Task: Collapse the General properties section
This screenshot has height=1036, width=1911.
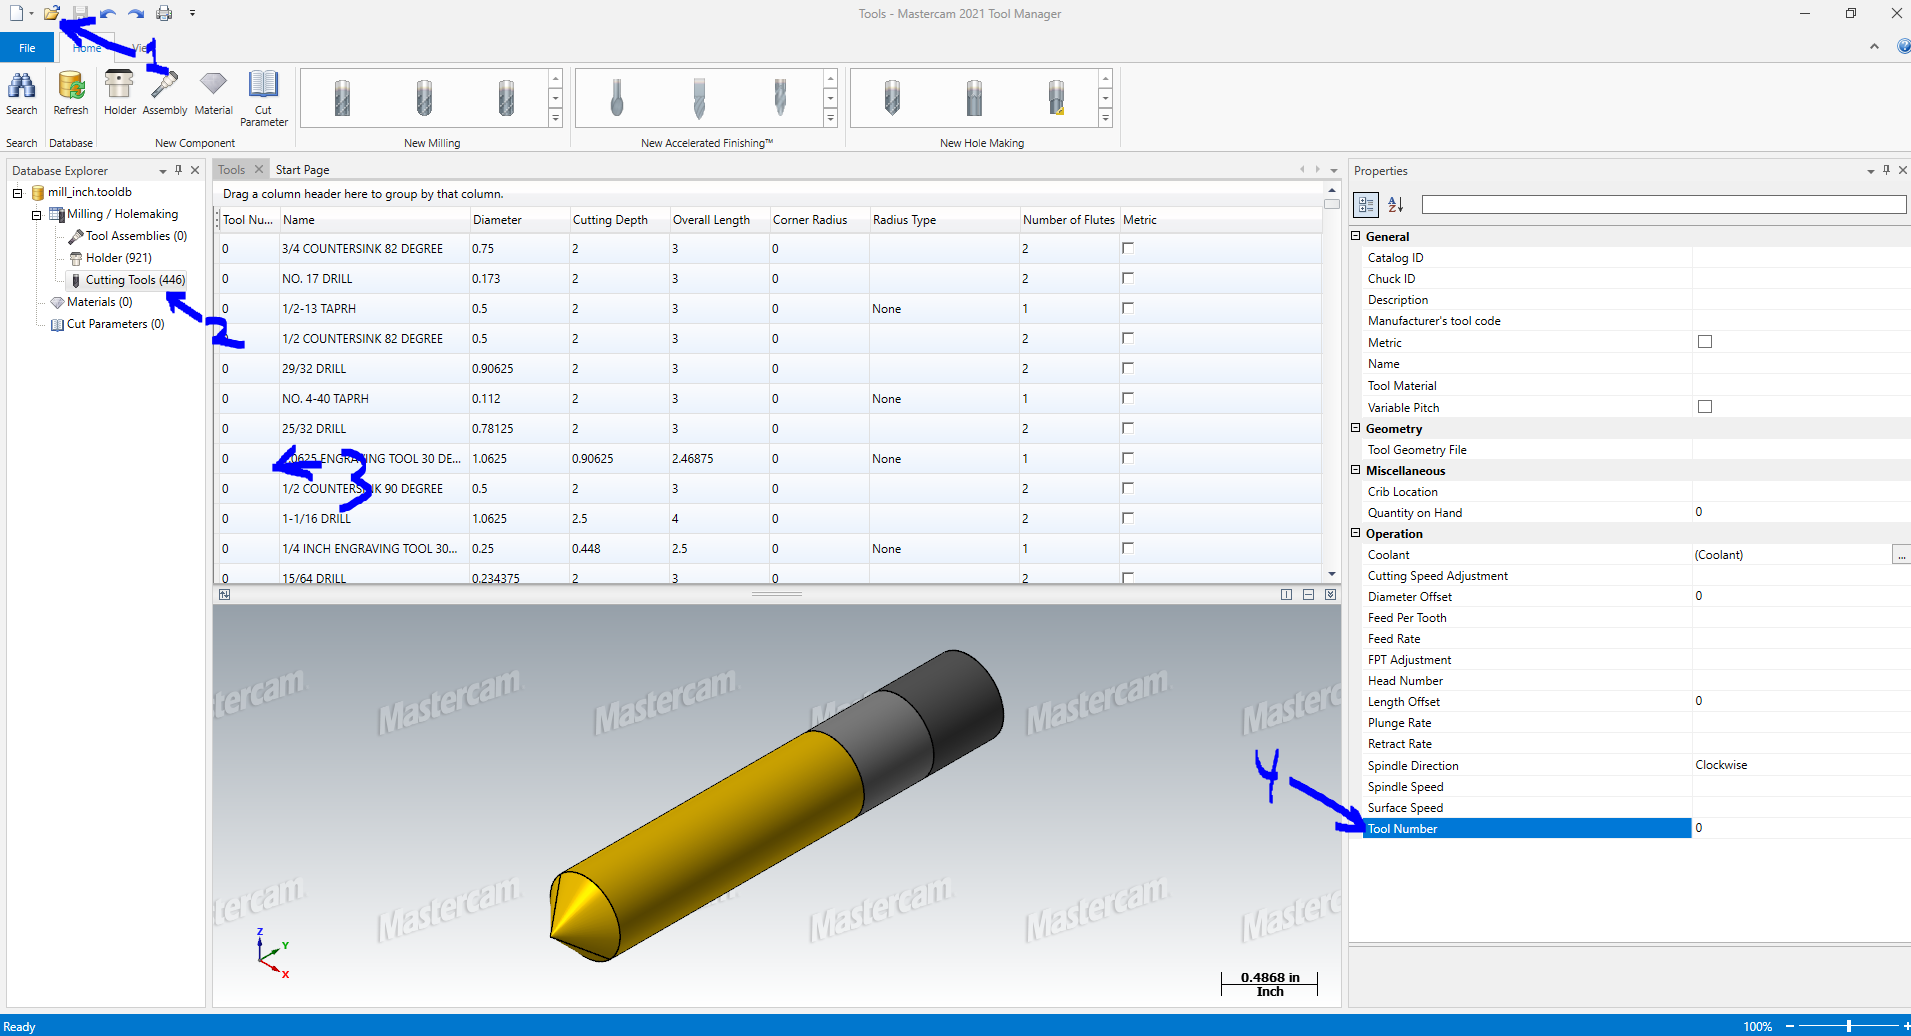Action: 1356,236
